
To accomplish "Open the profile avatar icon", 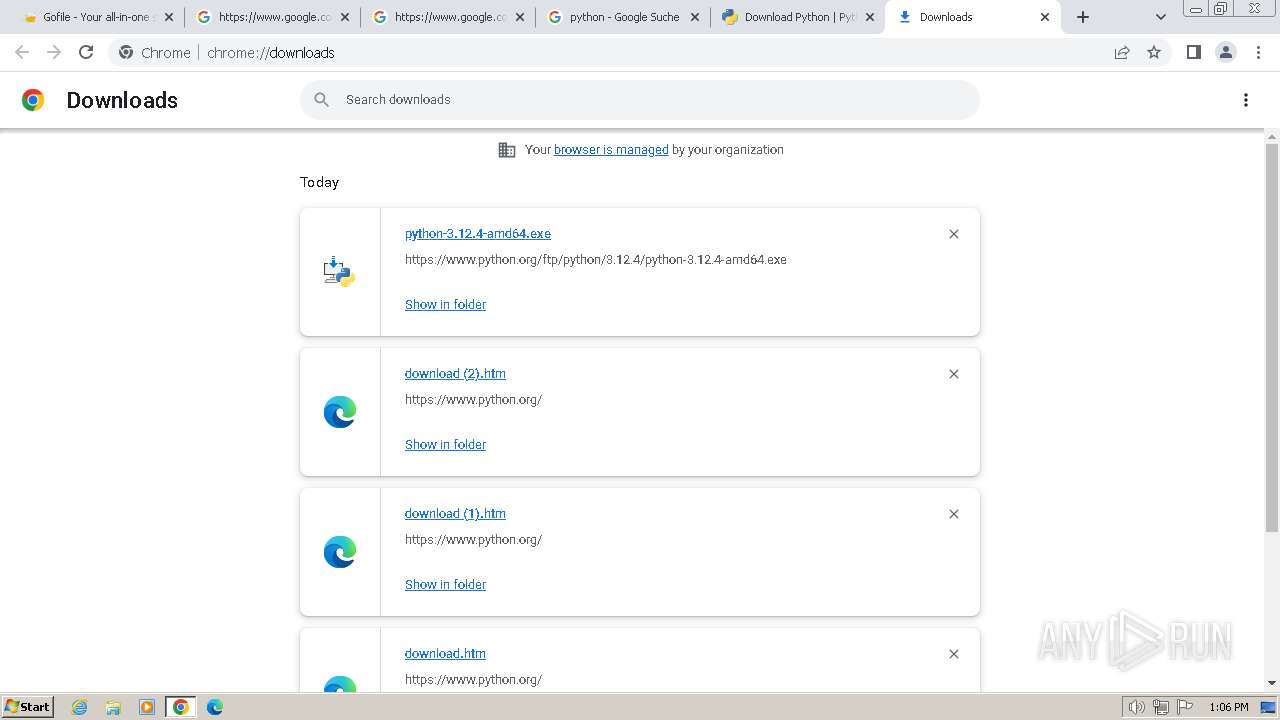I will [1226, 52].
